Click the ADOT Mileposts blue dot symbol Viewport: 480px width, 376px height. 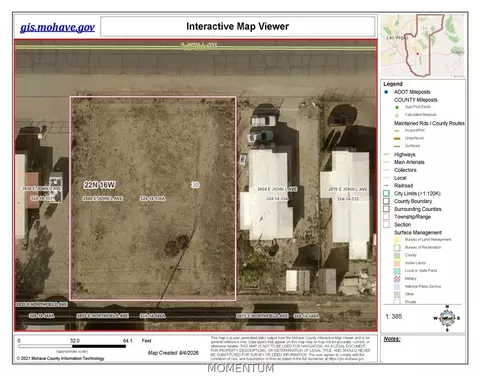pyautogui.click(x=386, y=92)
